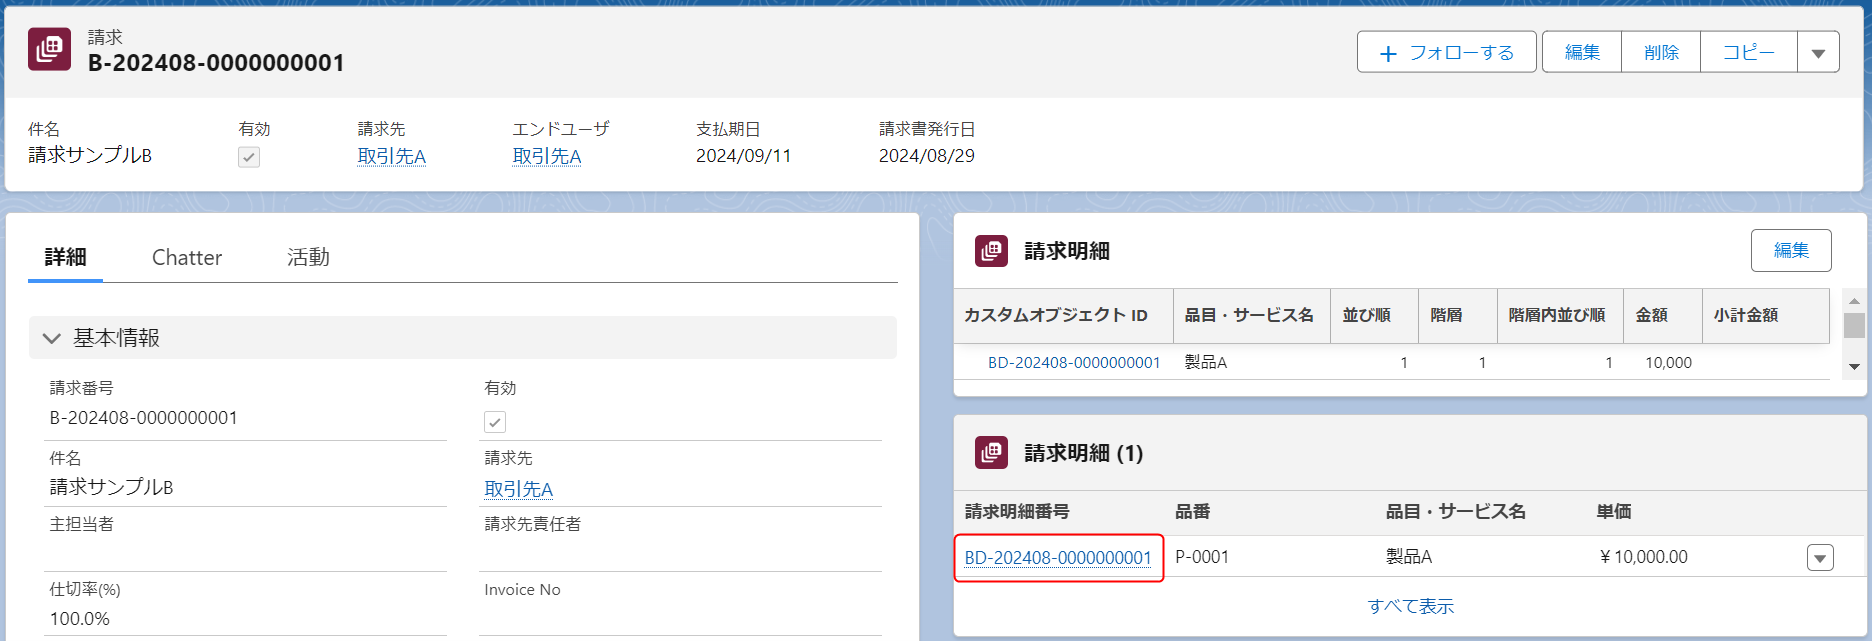
Task: Switch to the Chatter tab
Action: point(187,257)
